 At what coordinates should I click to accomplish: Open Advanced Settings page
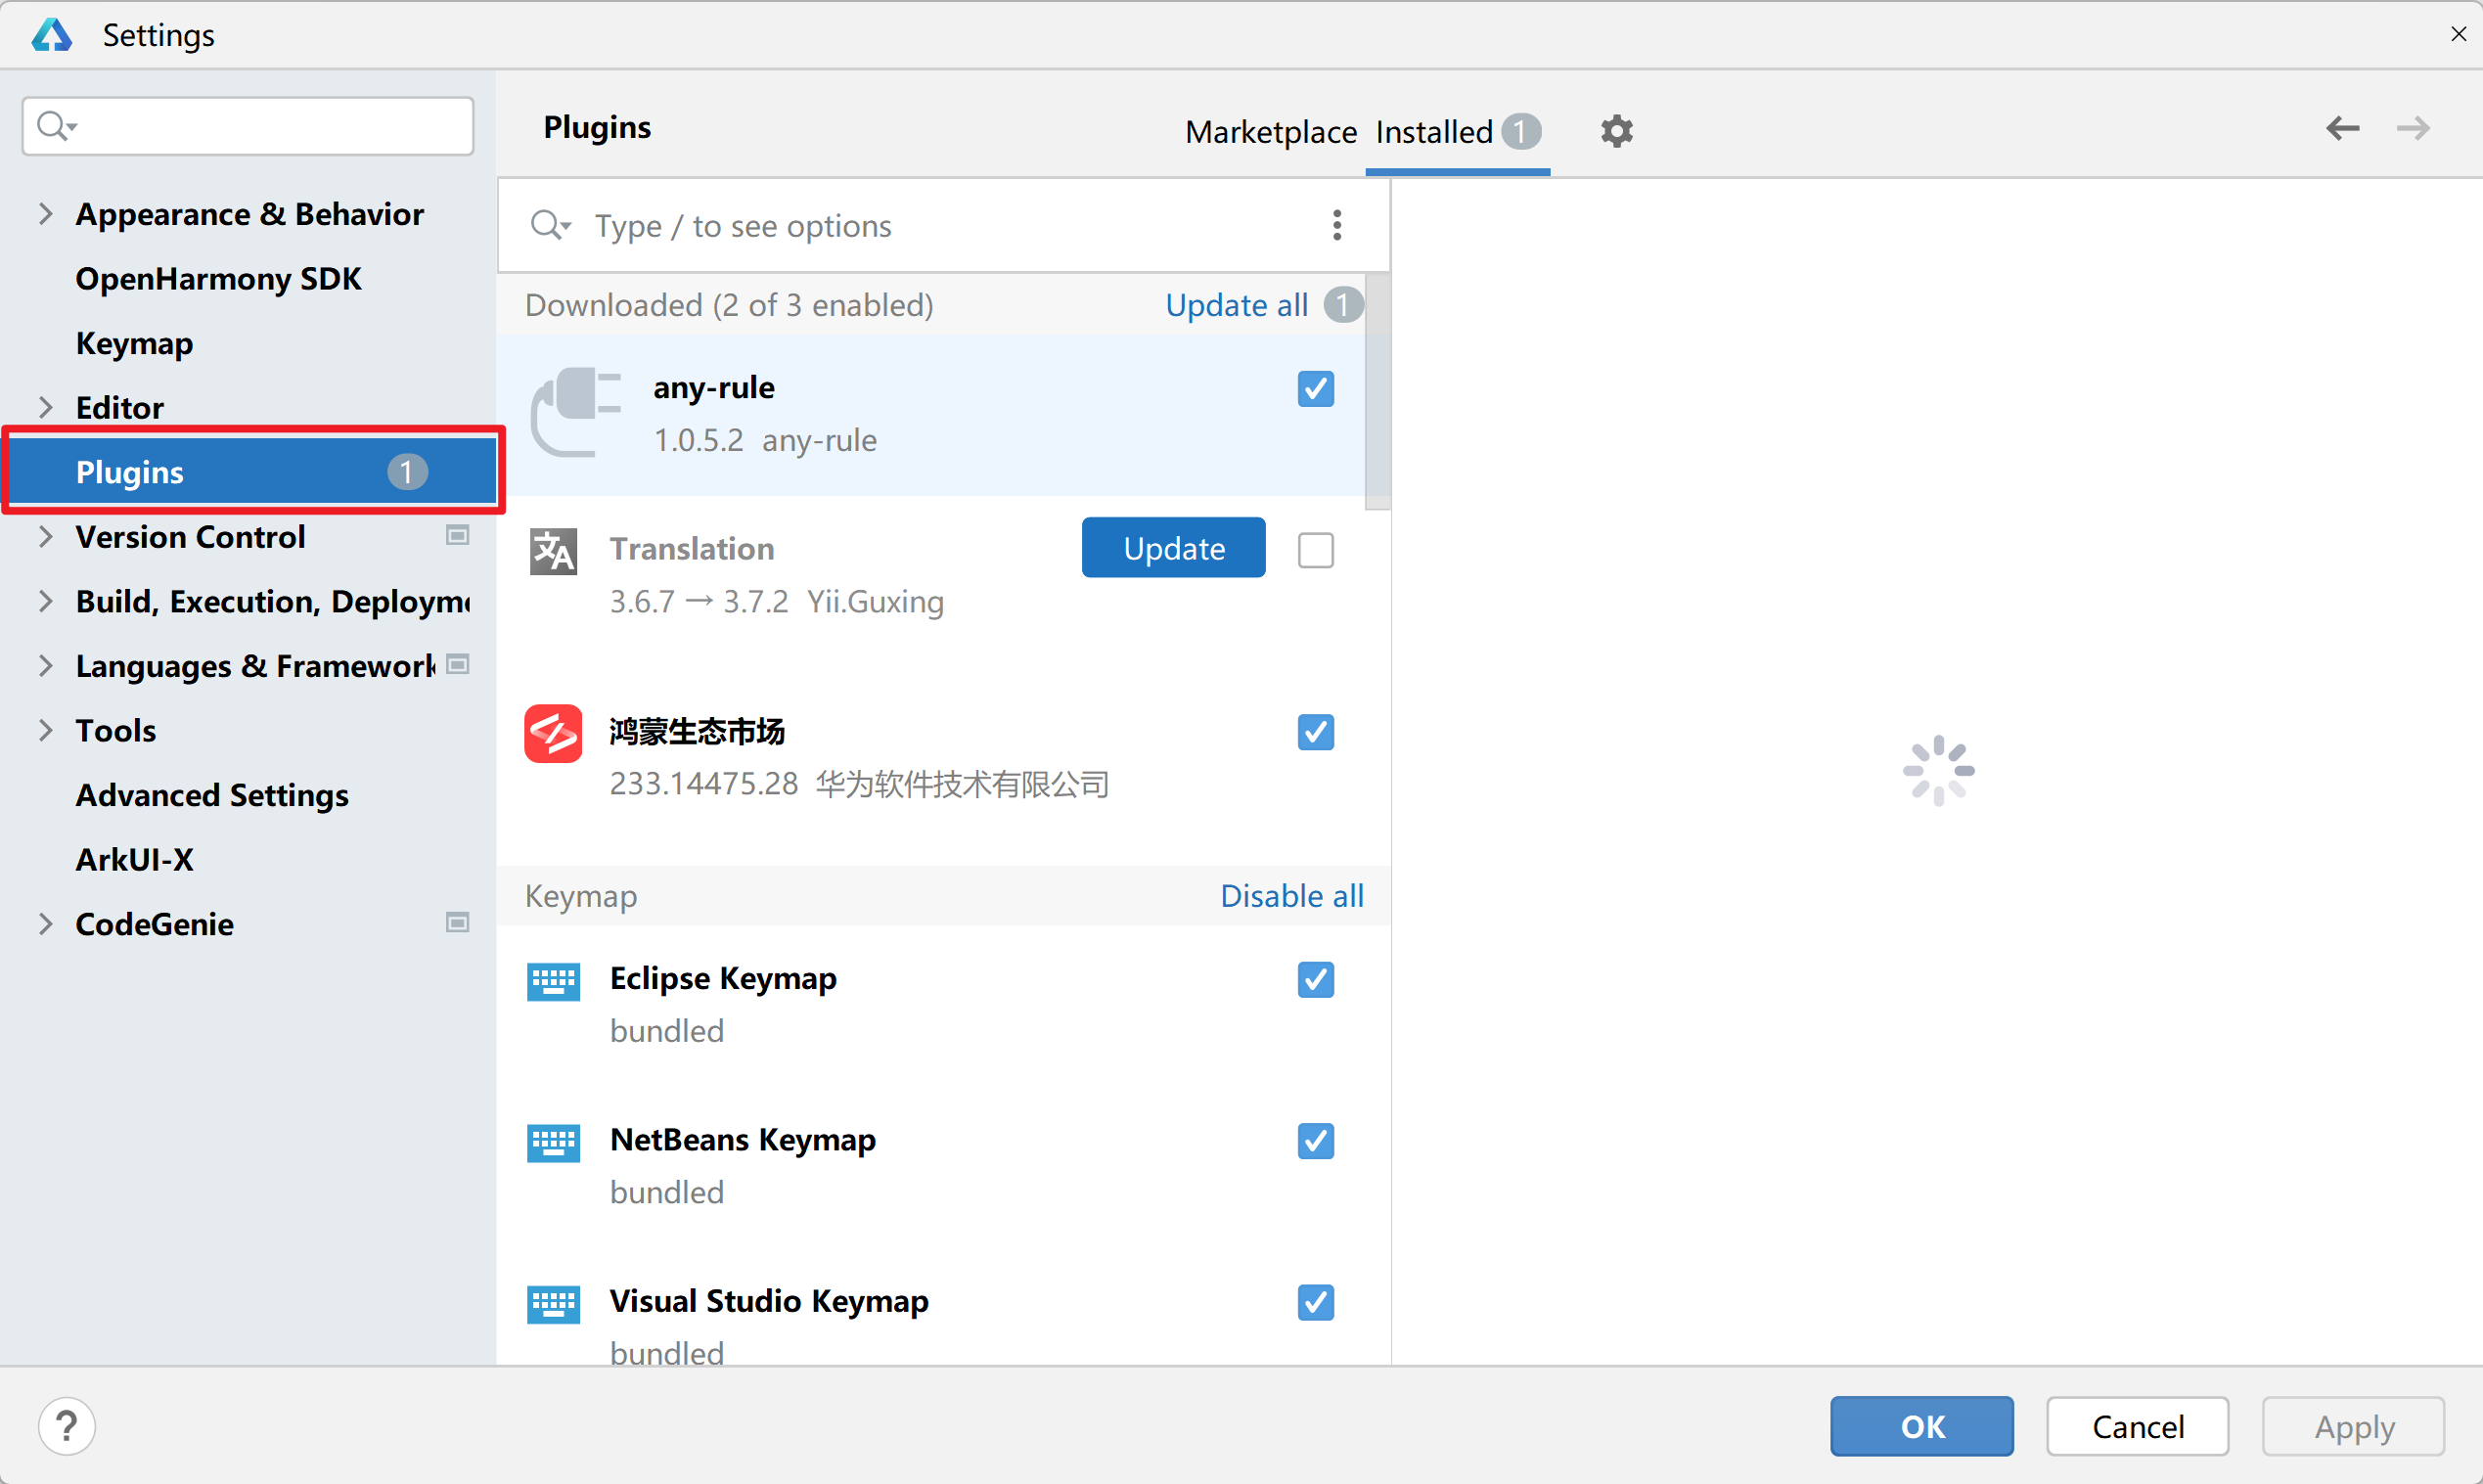click(212, 795)
